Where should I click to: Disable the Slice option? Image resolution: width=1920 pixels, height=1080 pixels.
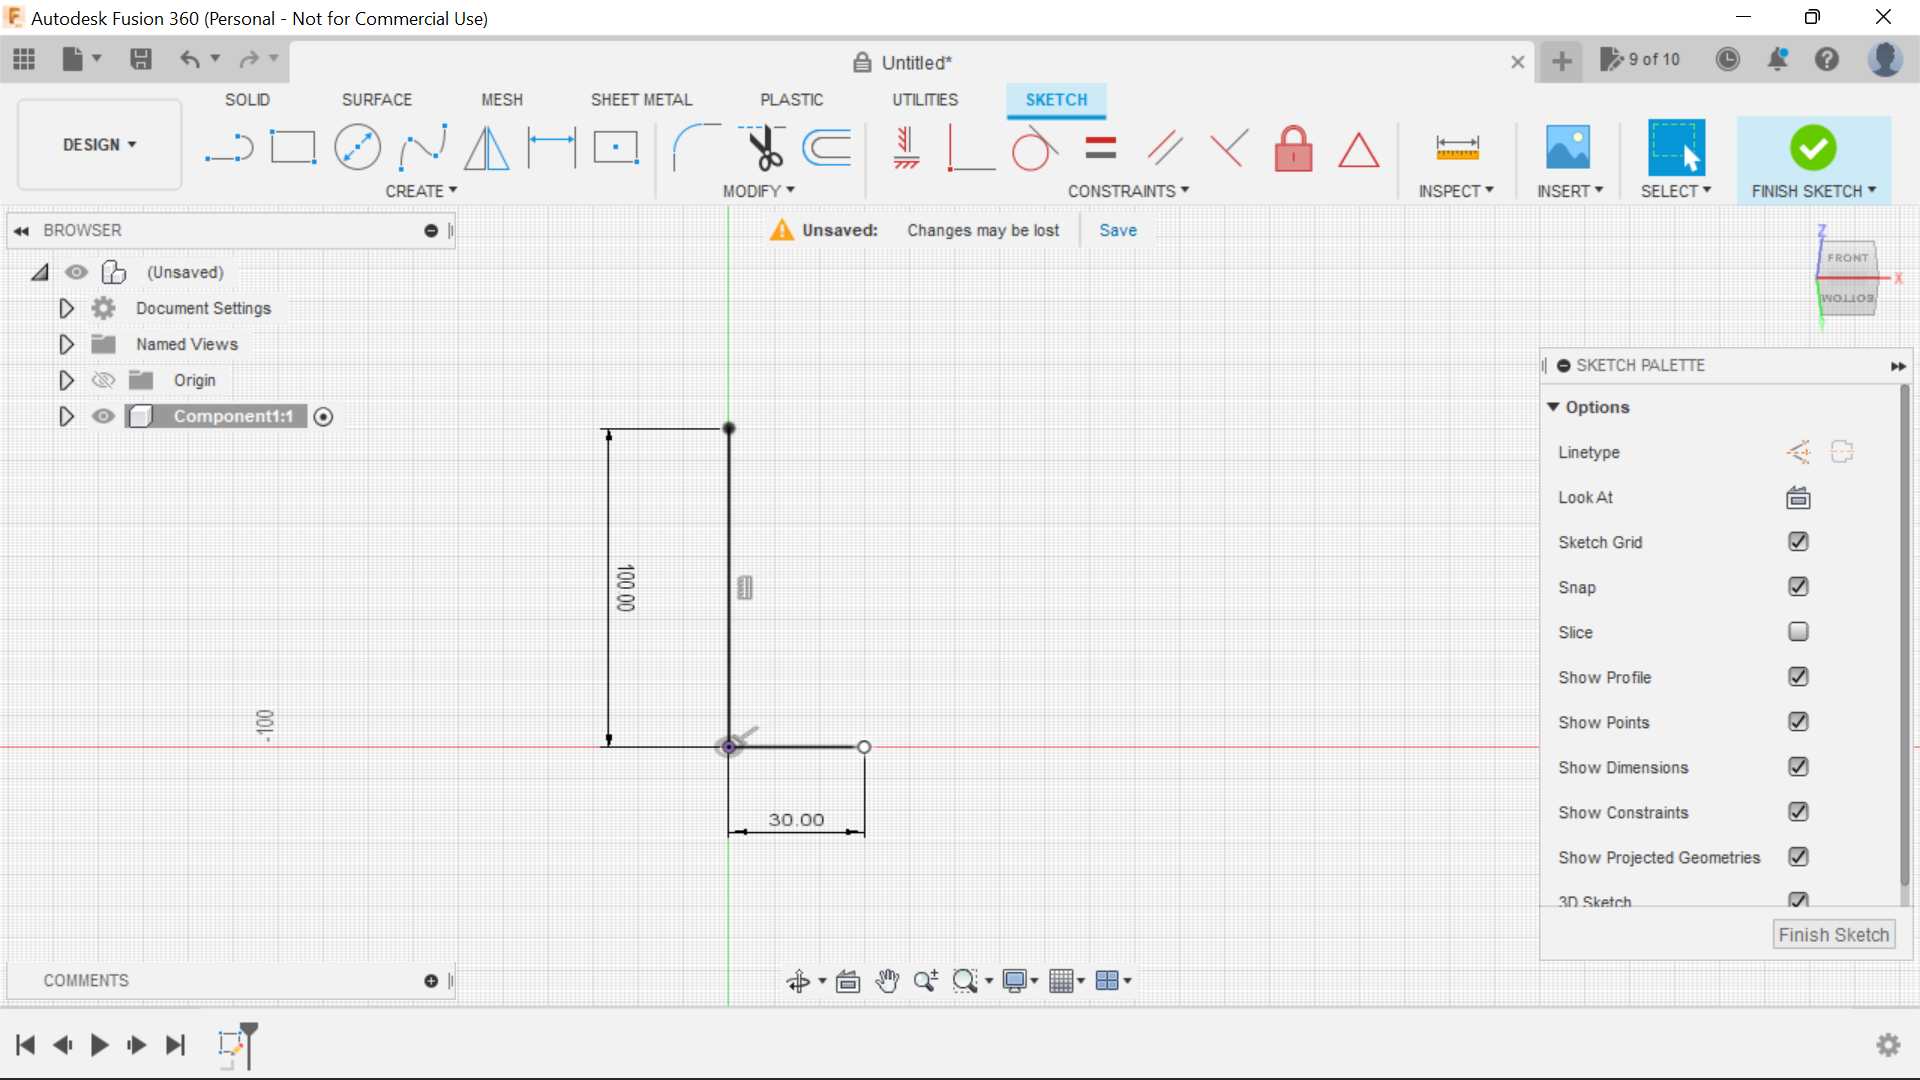click(1798, 632)
